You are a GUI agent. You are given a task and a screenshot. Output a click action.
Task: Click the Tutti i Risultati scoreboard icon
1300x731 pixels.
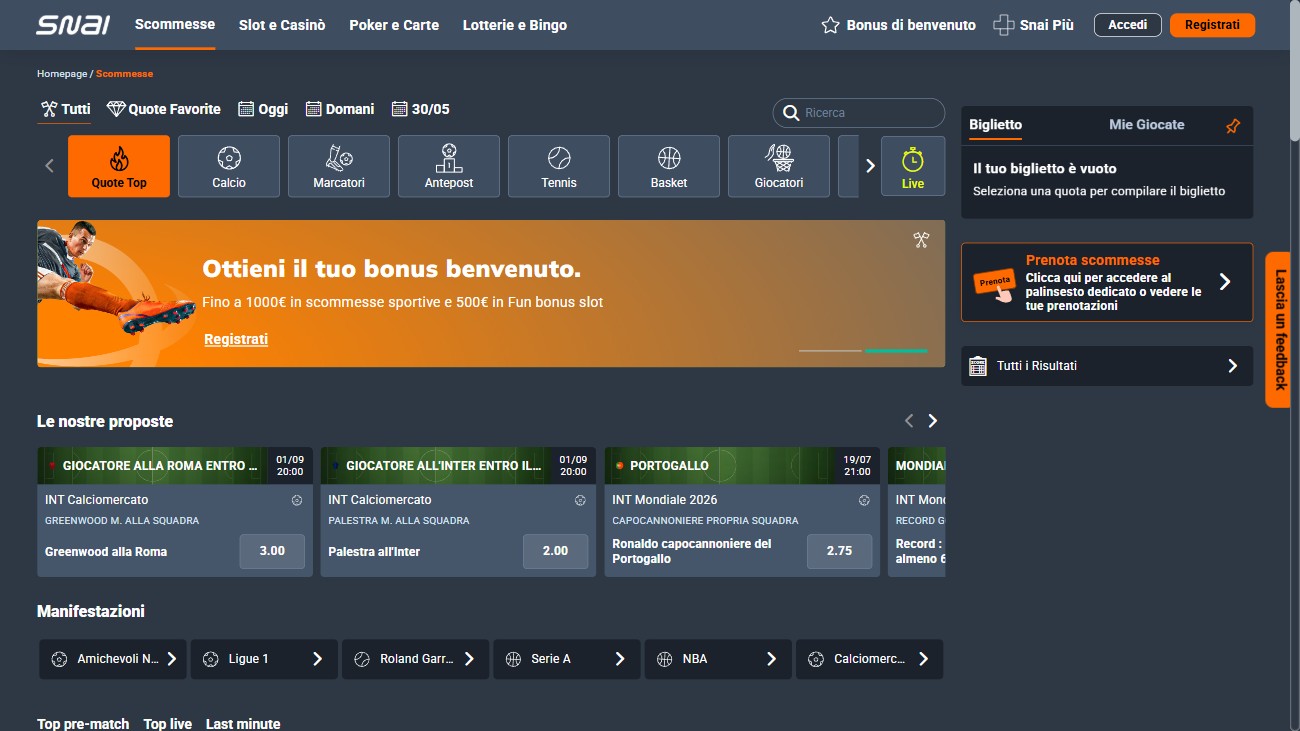(978, 366)
